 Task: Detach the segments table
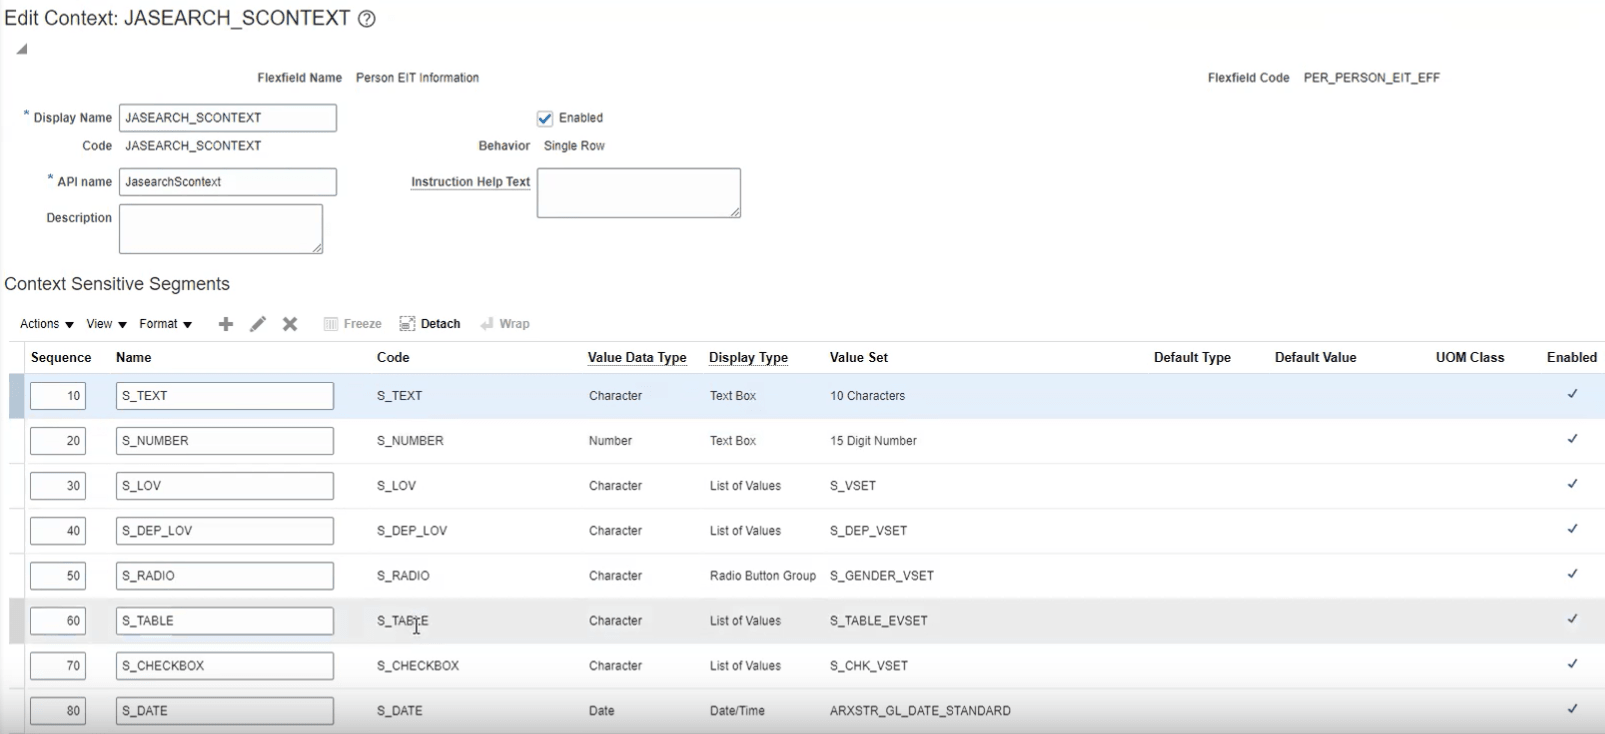(x=430, y=324)
